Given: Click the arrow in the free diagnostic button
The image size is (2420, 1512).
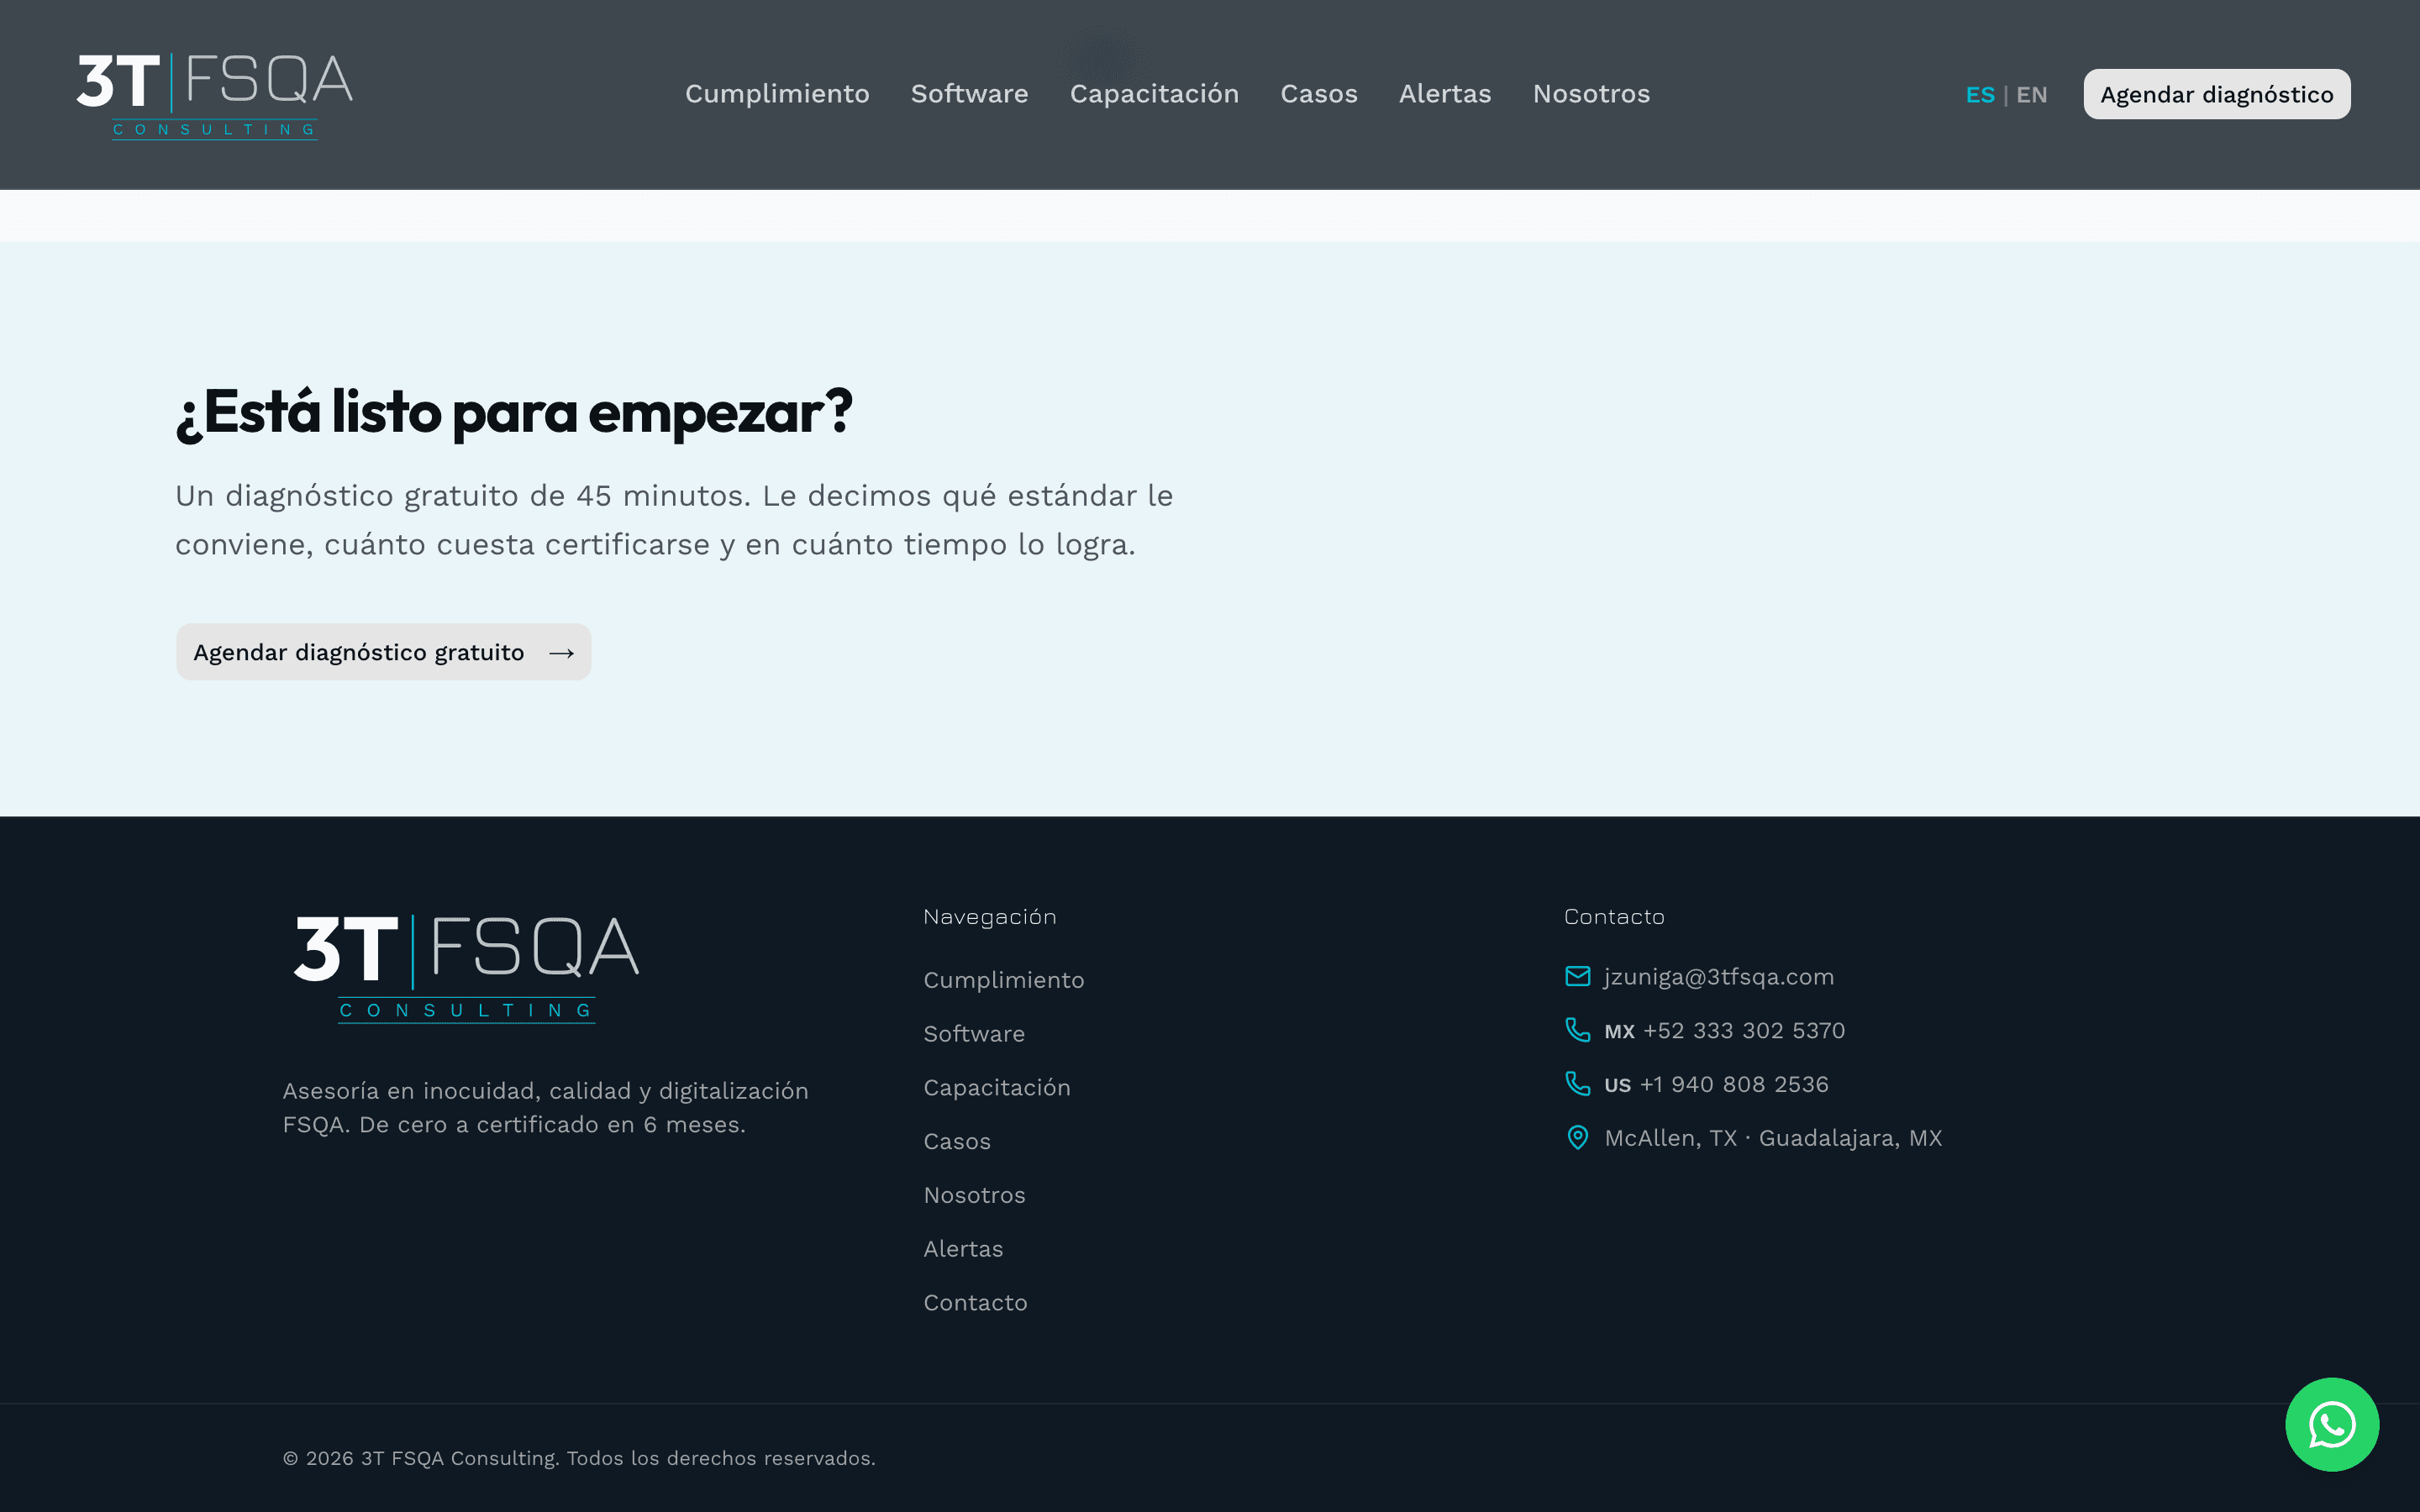Looking at the screenshot, I should [x=561, y=653].
